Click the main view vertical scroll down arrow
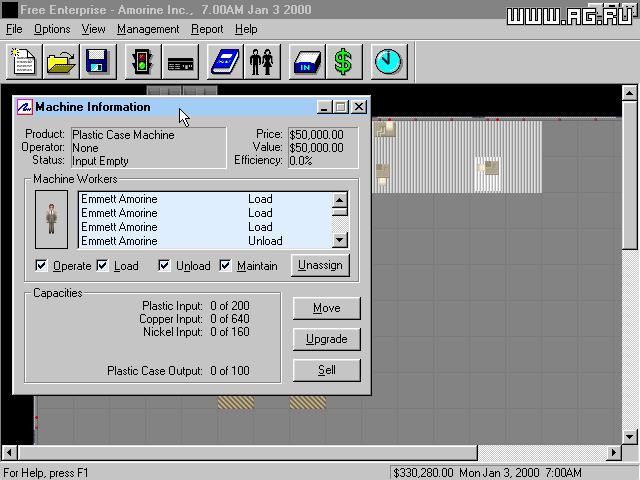The height and width of the screenshot is (480, 640). (629, 436)
